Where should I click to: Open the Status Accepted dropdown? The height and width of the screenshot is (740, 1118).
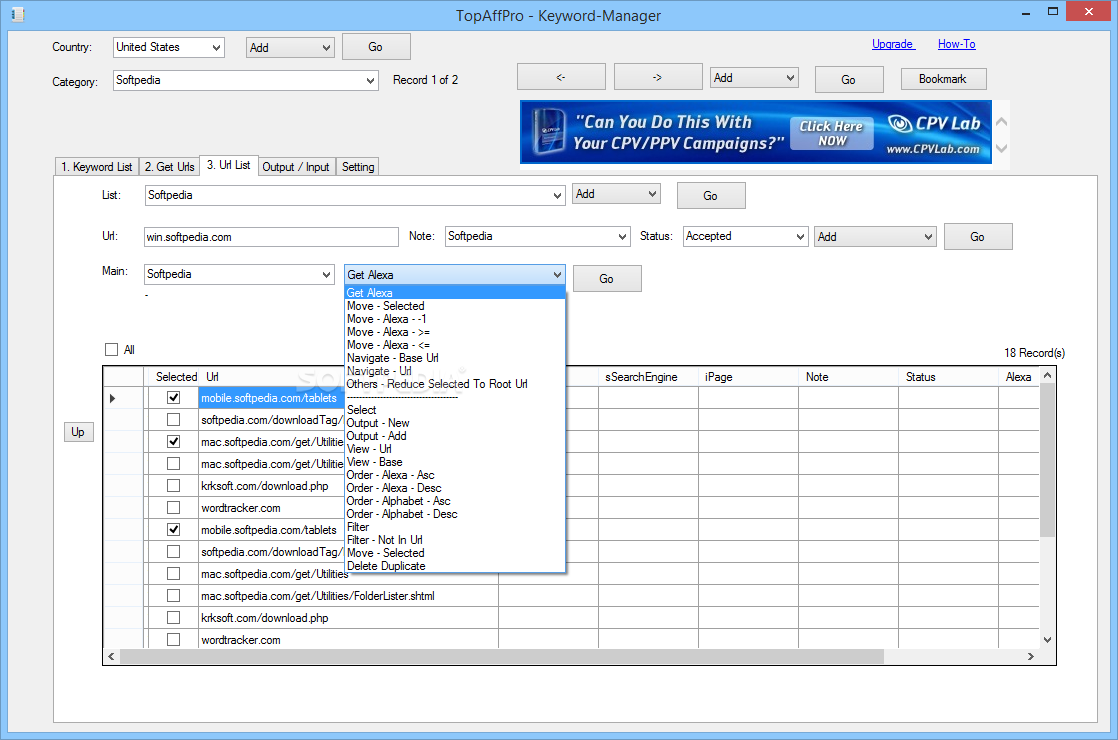pyautogui.click(x=800, y=237)
